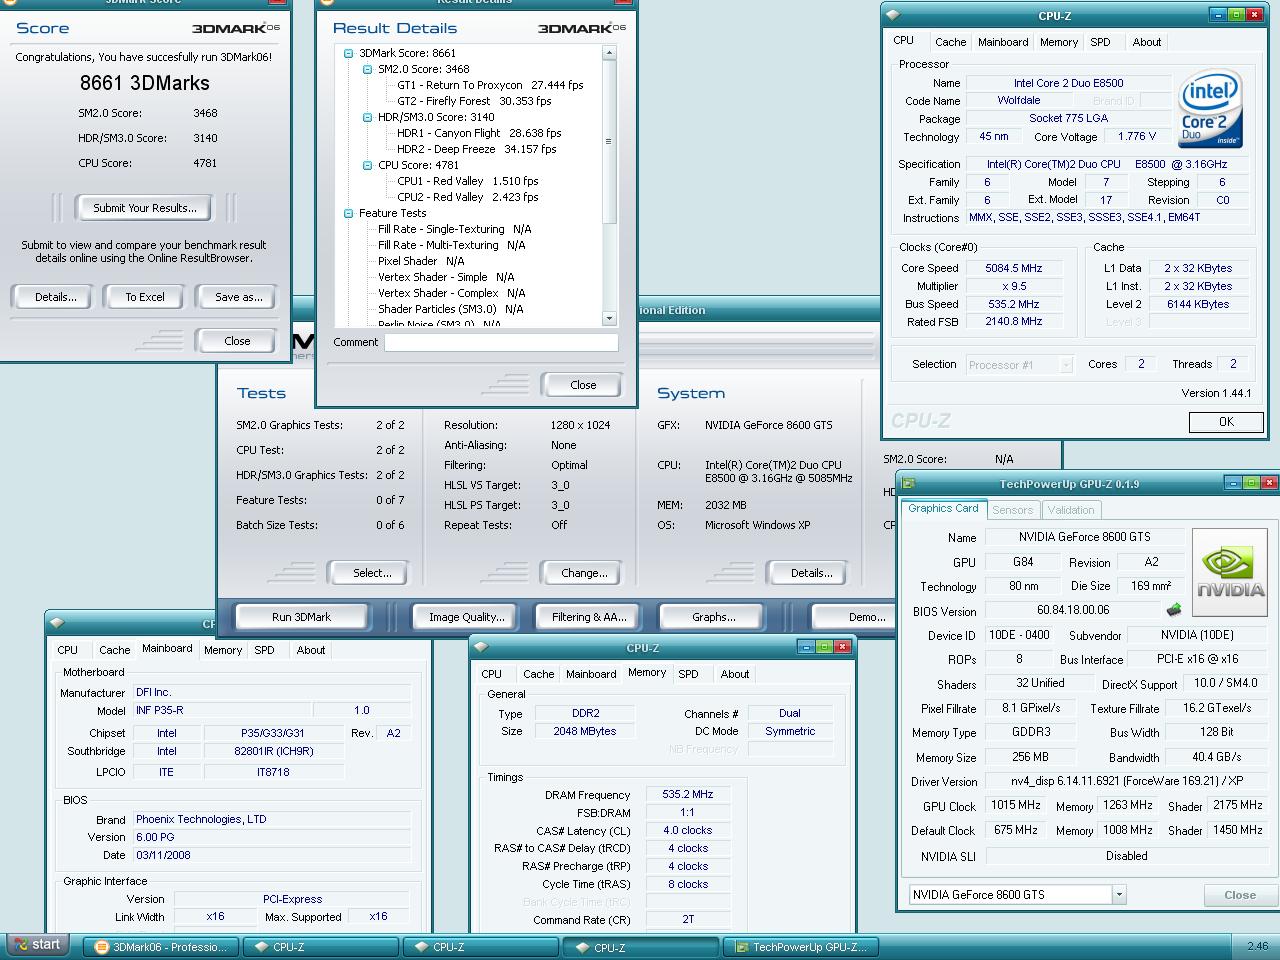Click the Close button in GPU-Z
This screenshot has width=1280, height=960.
pos(1240,895)
